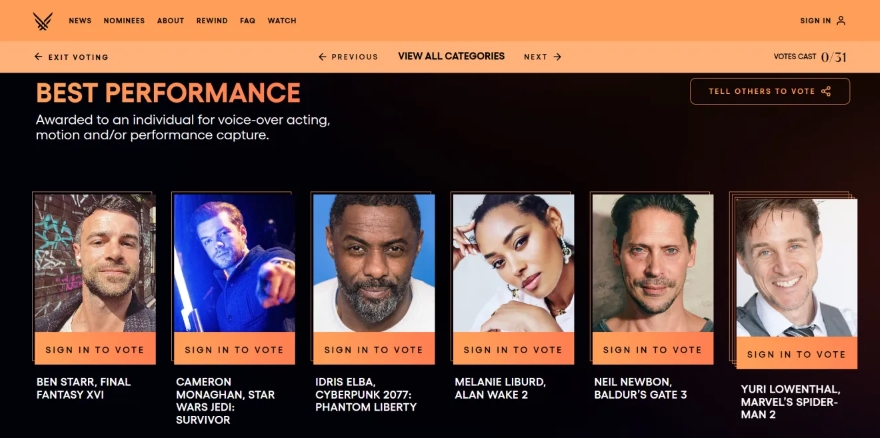Click the Watch link in navigation
Image resolution: width=880 pixels, height=438 pixels.
pos(282,21)
